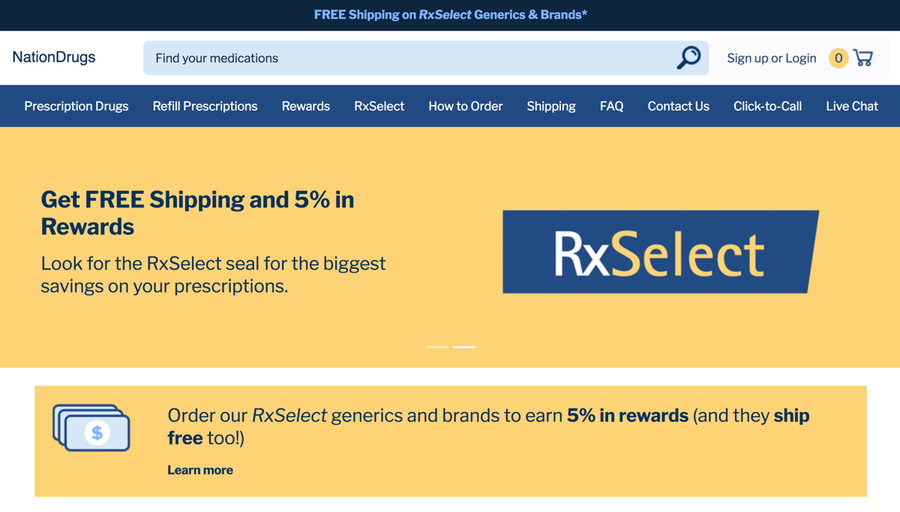Click the cart item count badge
The width and height of the screenshot is (900, 512).
point(838,58)
